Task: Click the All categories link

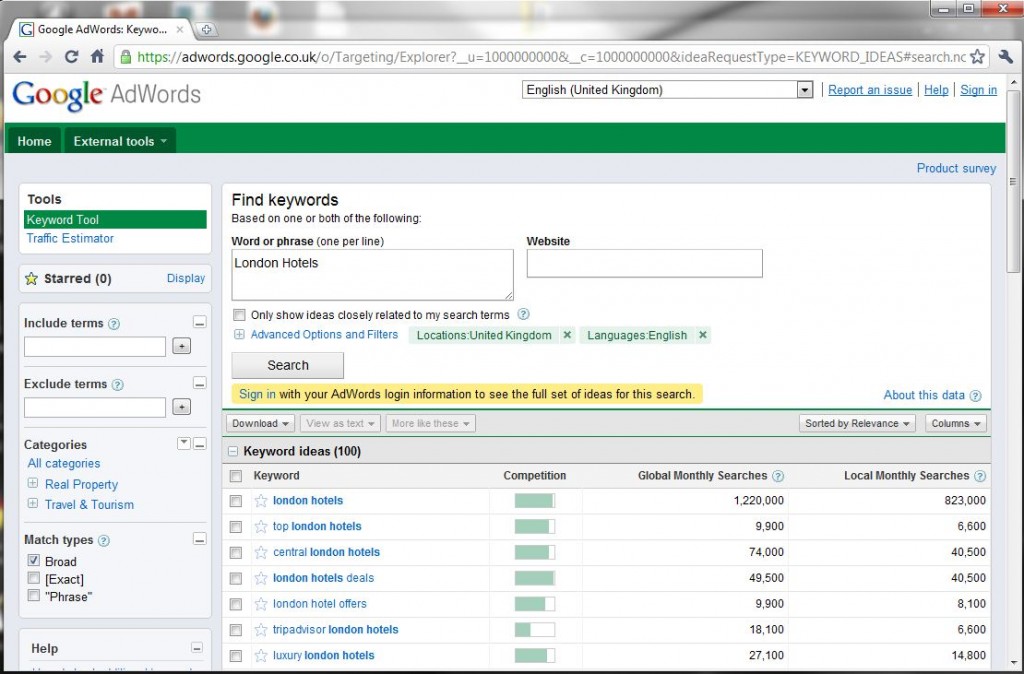Action: point(64,464)
